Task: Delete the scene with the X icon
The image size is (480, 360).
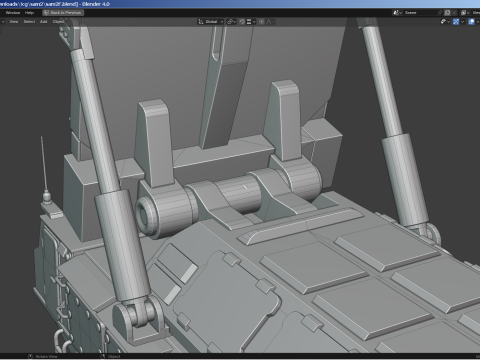Action: pos(455,13)
